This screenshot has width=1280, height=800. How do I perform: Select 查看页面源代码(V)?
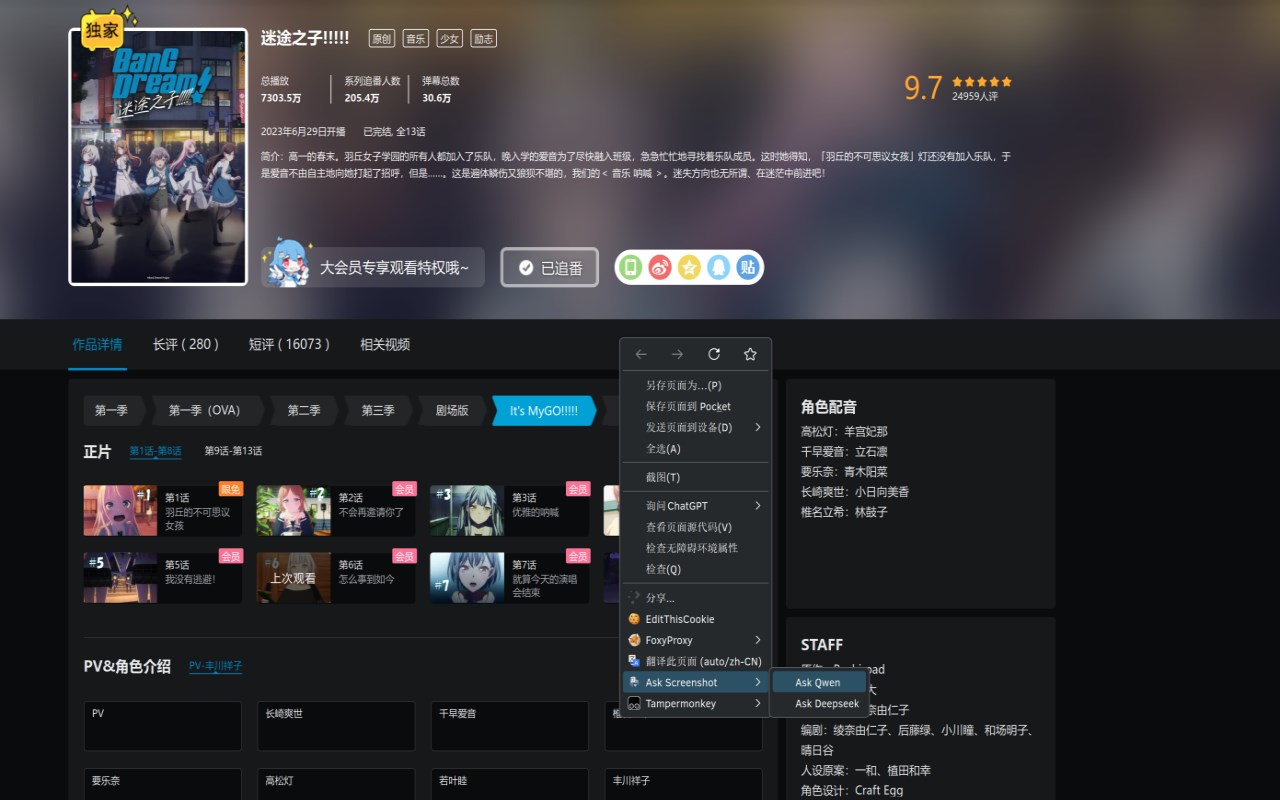[x=696, y=527]
